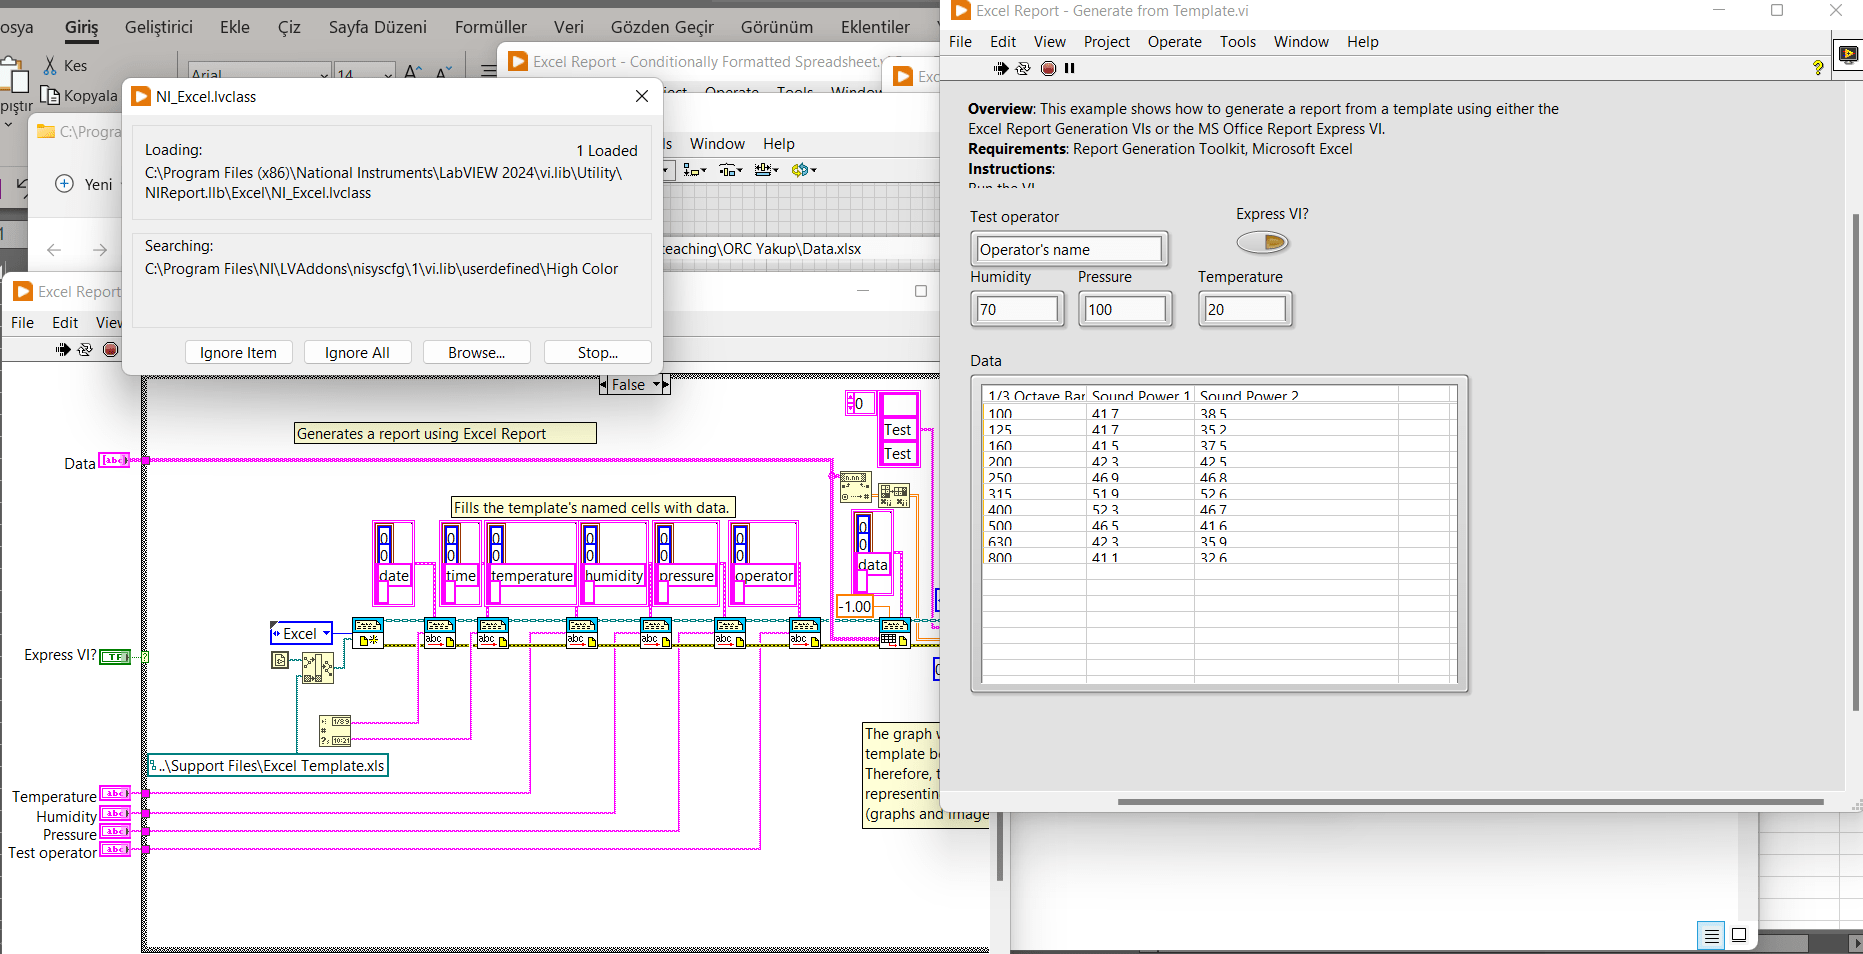Open Excel's Formüller ribbon tab

(490, 27)
